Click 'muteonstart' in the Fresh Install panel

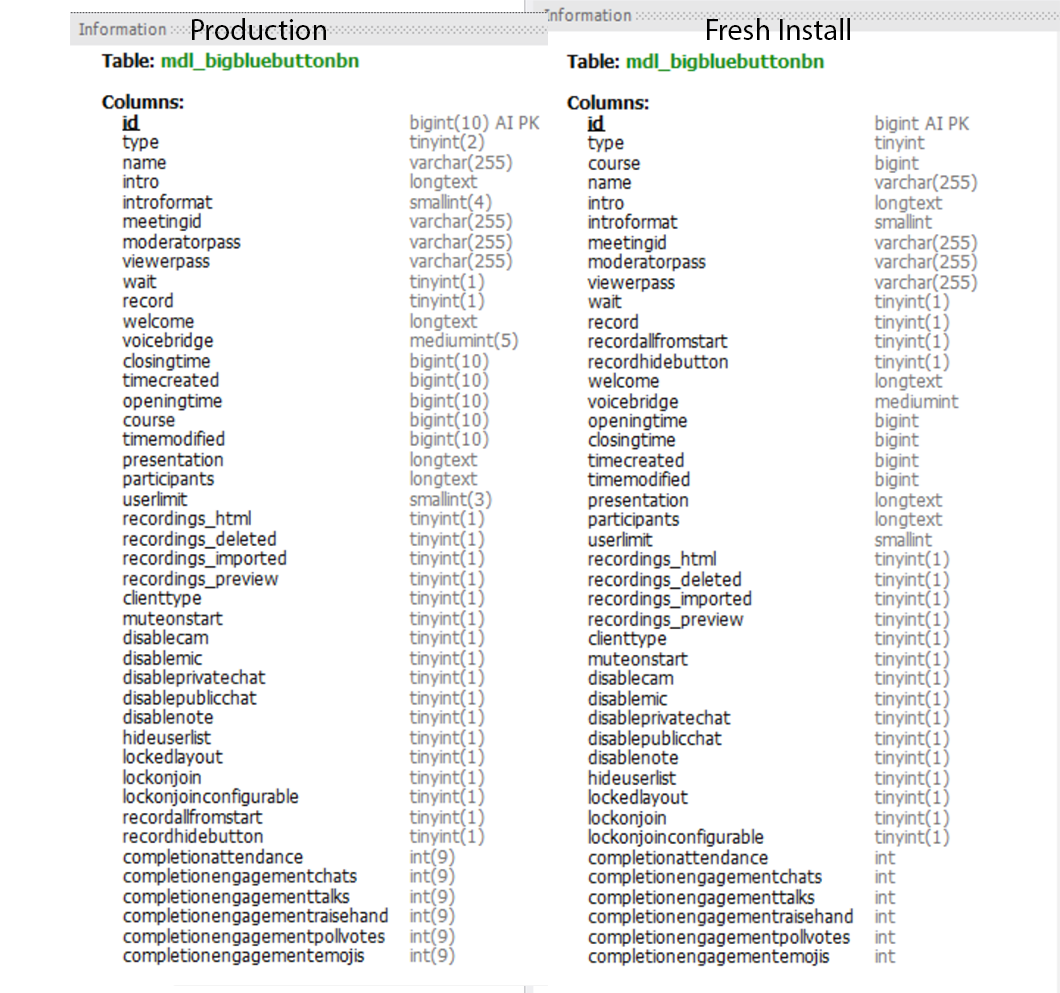coord(637,659)
